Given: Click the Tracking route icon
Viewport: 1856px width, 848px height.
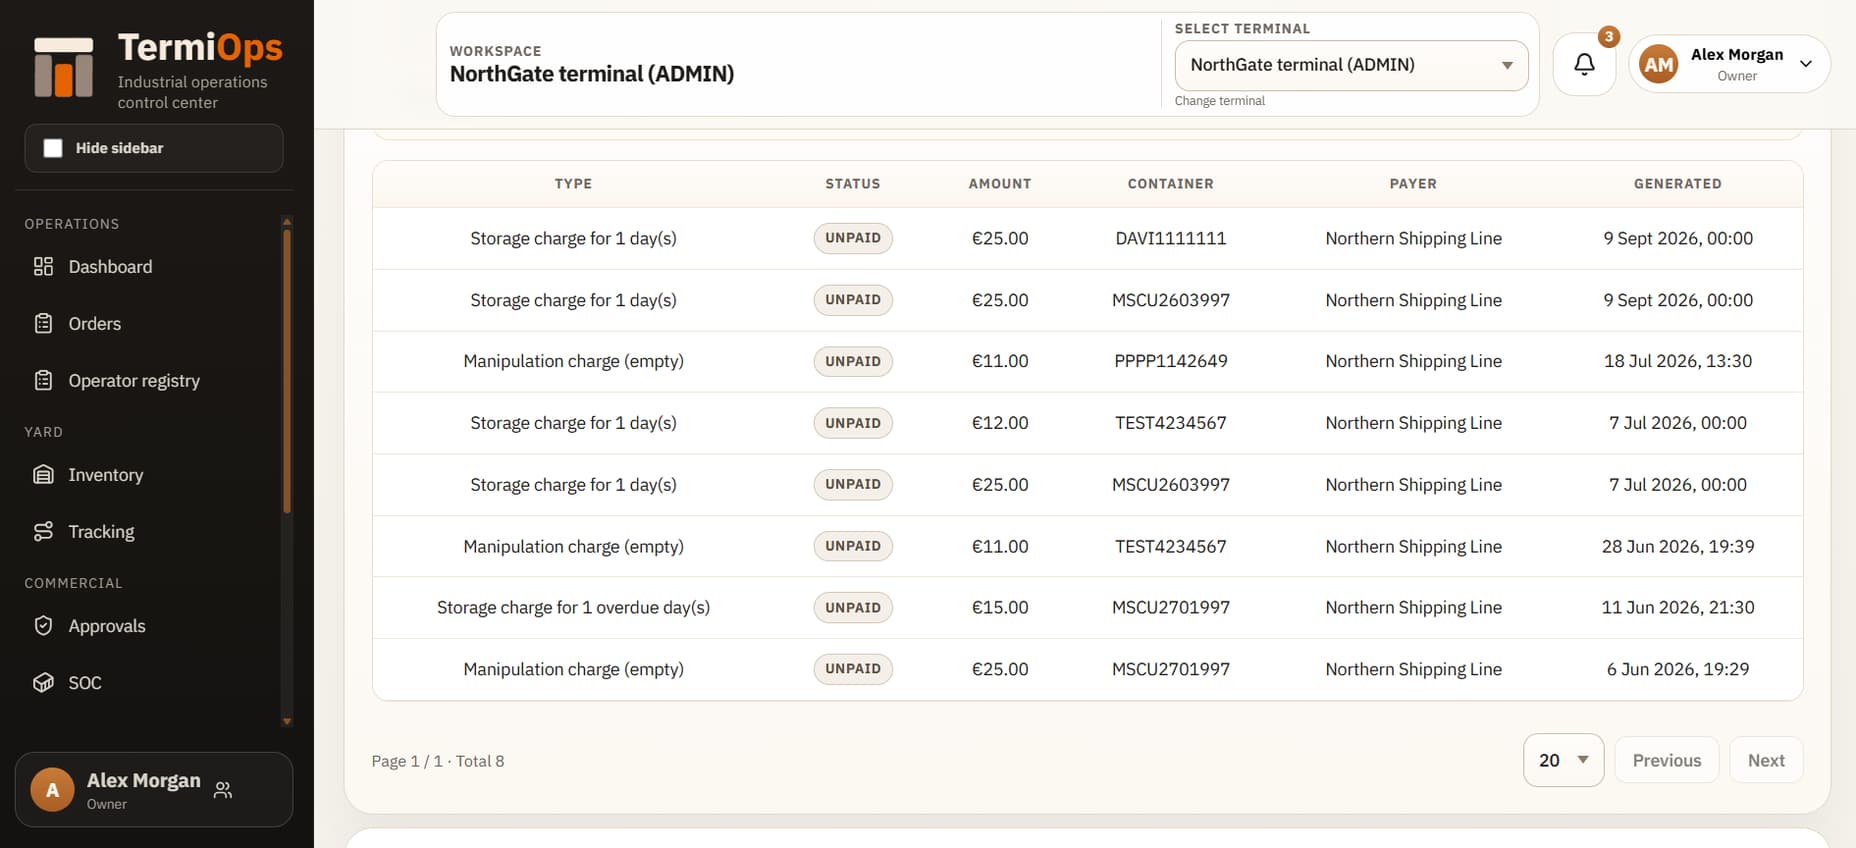Looking at the screenshot, I should click(43, 531).
